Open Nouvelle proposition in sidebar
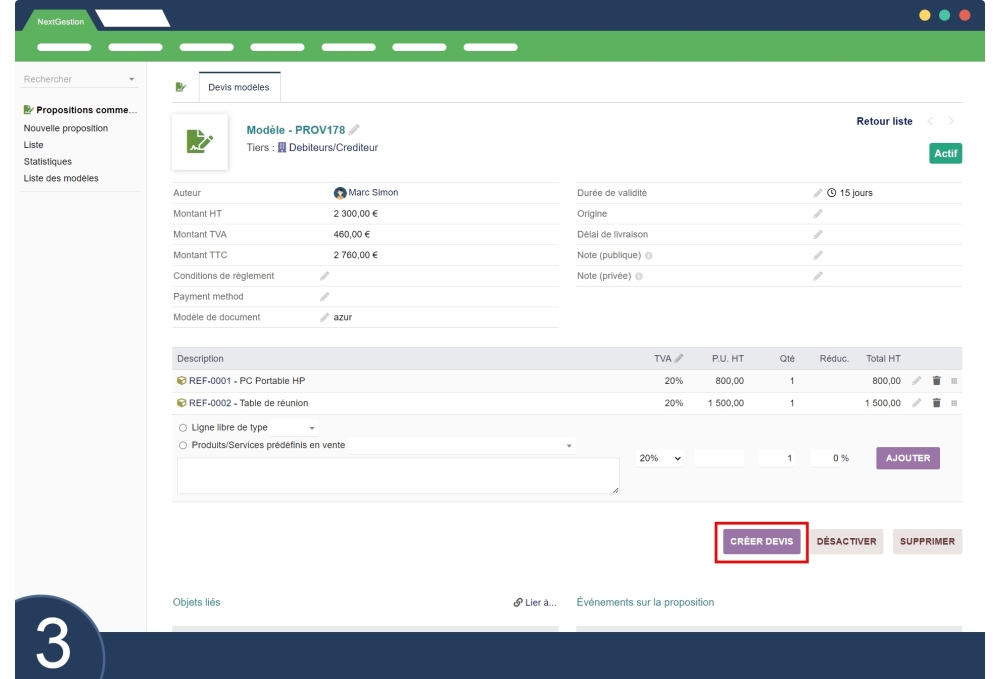Viewport: 1000px width, 679px height. (66, 128)
